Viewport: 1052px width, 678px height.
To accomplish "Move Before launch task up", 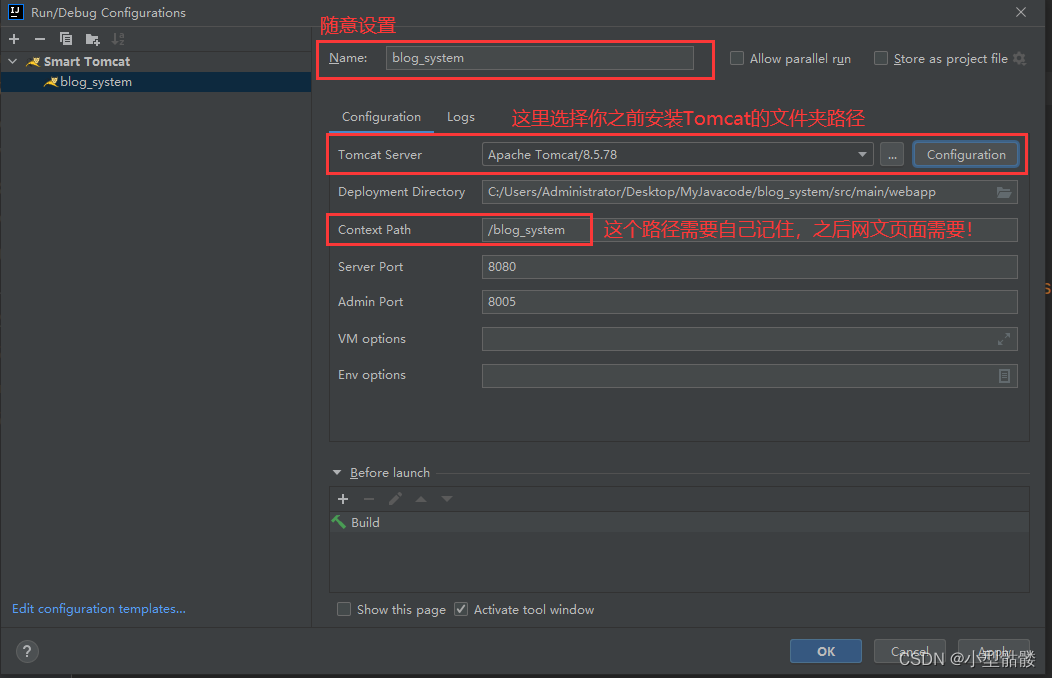I will coord(421,499).
